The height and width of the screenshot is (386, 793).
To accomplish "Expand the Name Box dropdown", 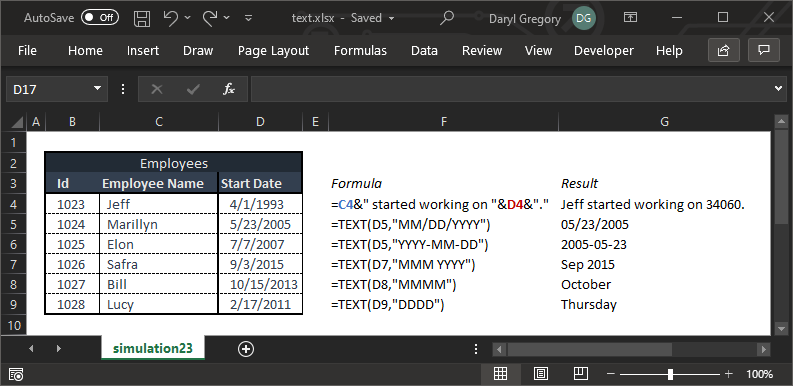I will point(98,90).
